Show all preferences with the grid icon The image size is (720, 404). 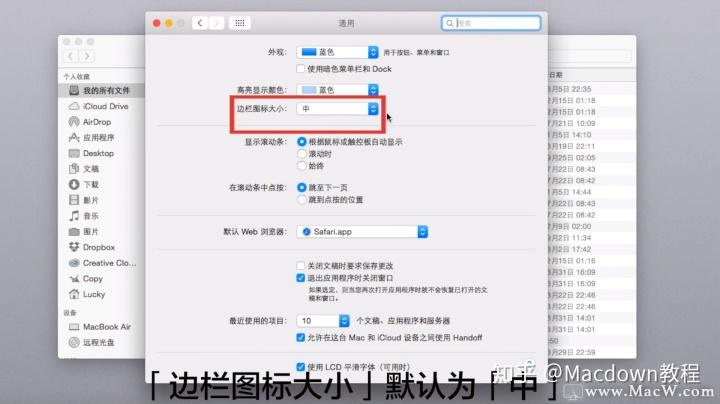tap(240, 23)
